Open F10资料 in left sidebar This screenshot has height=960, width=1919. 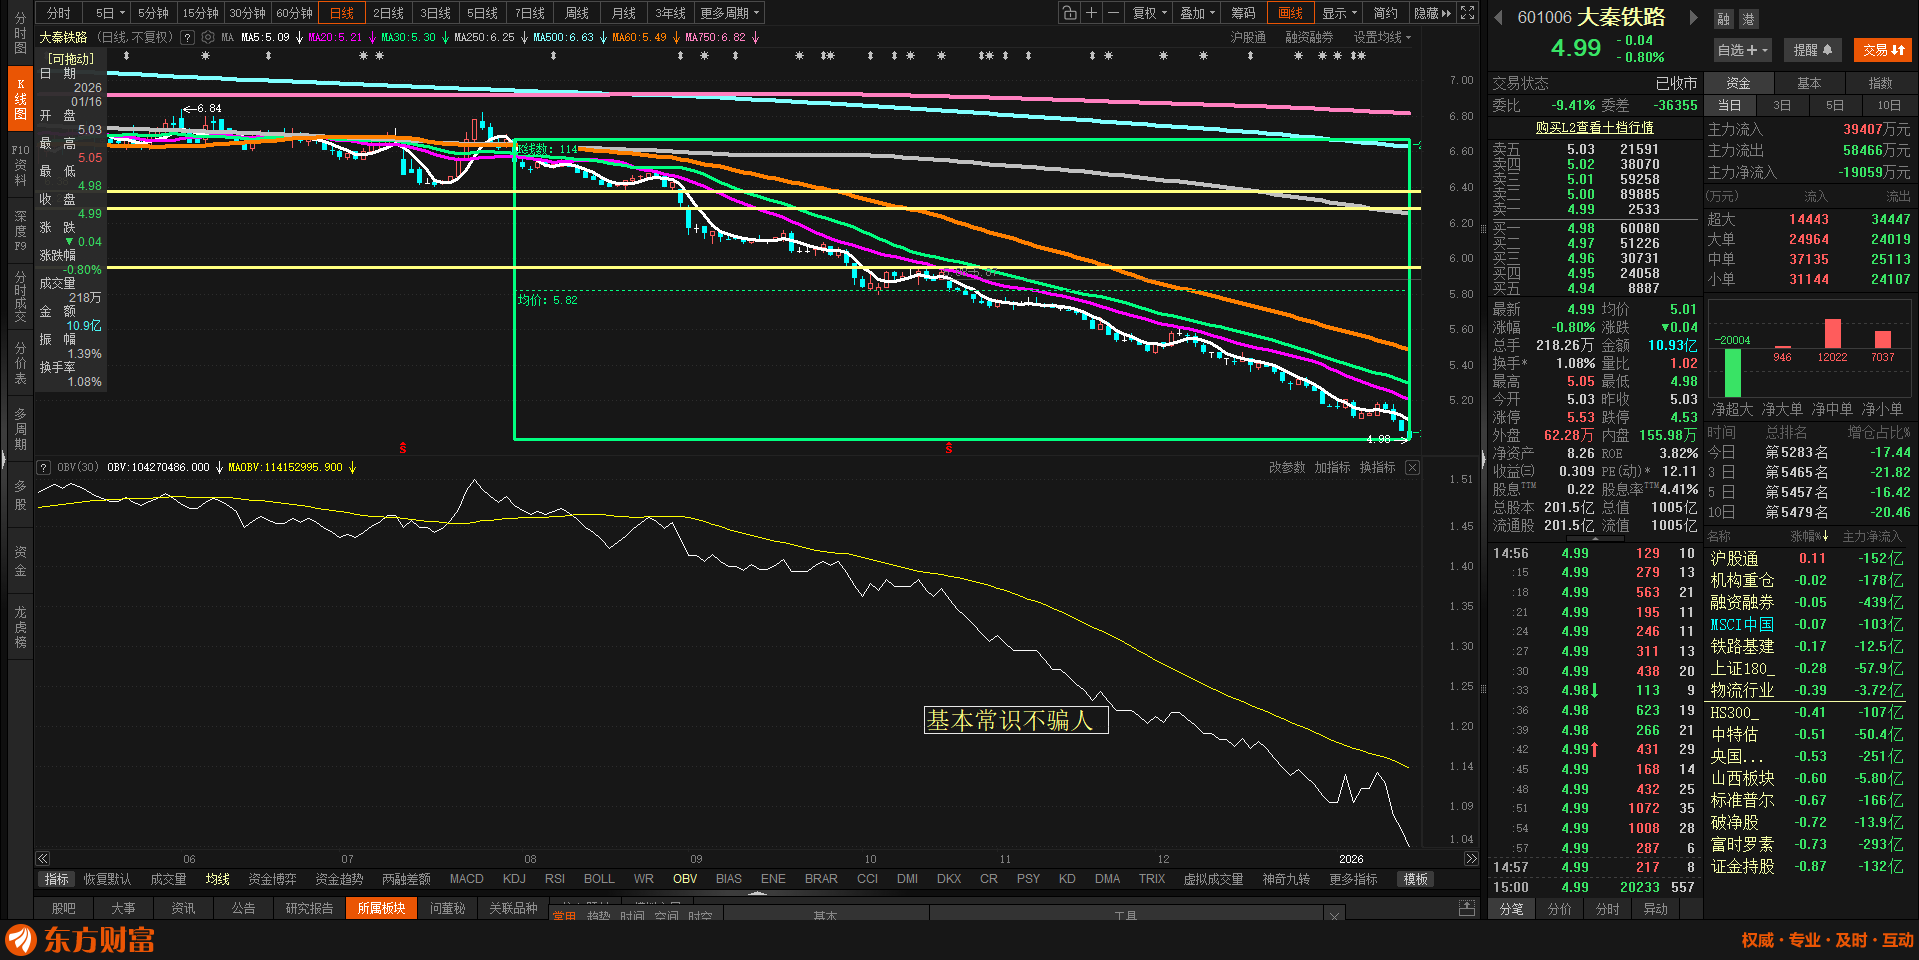tap(20, 165)
